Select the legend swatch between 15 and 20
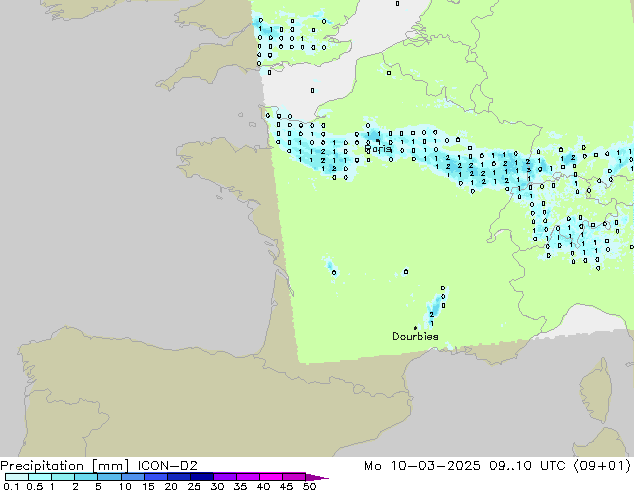 155,477
